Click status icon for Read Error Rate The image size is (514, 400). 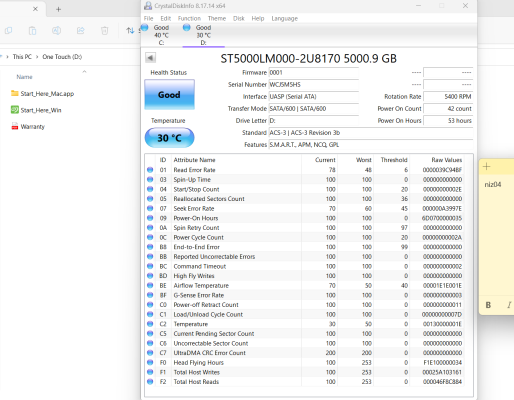pos(150,170)
